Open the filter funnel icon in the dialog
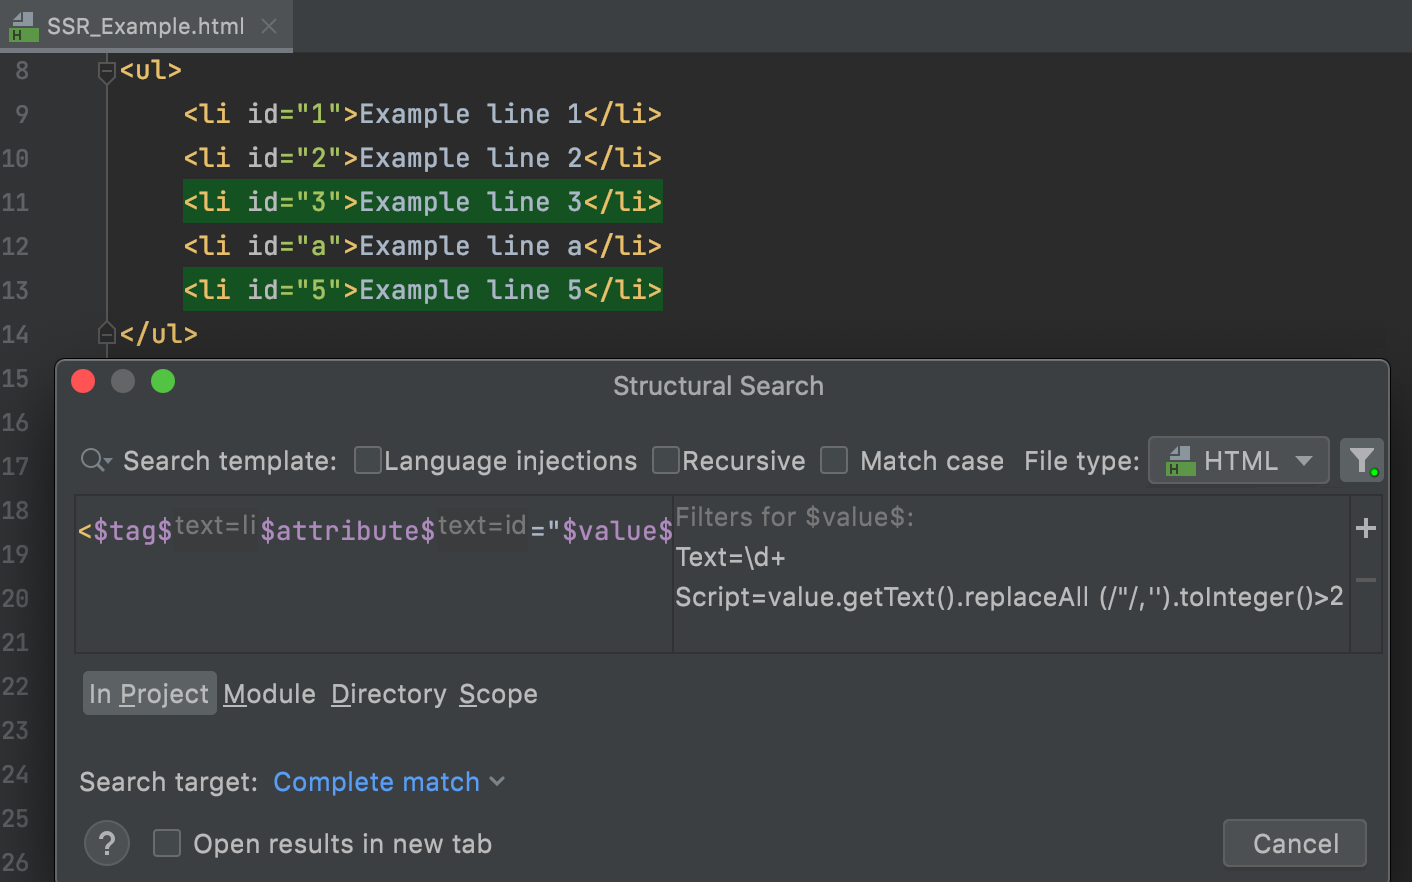Screen dimensions: 1412x882 (x=1361, y=460)
